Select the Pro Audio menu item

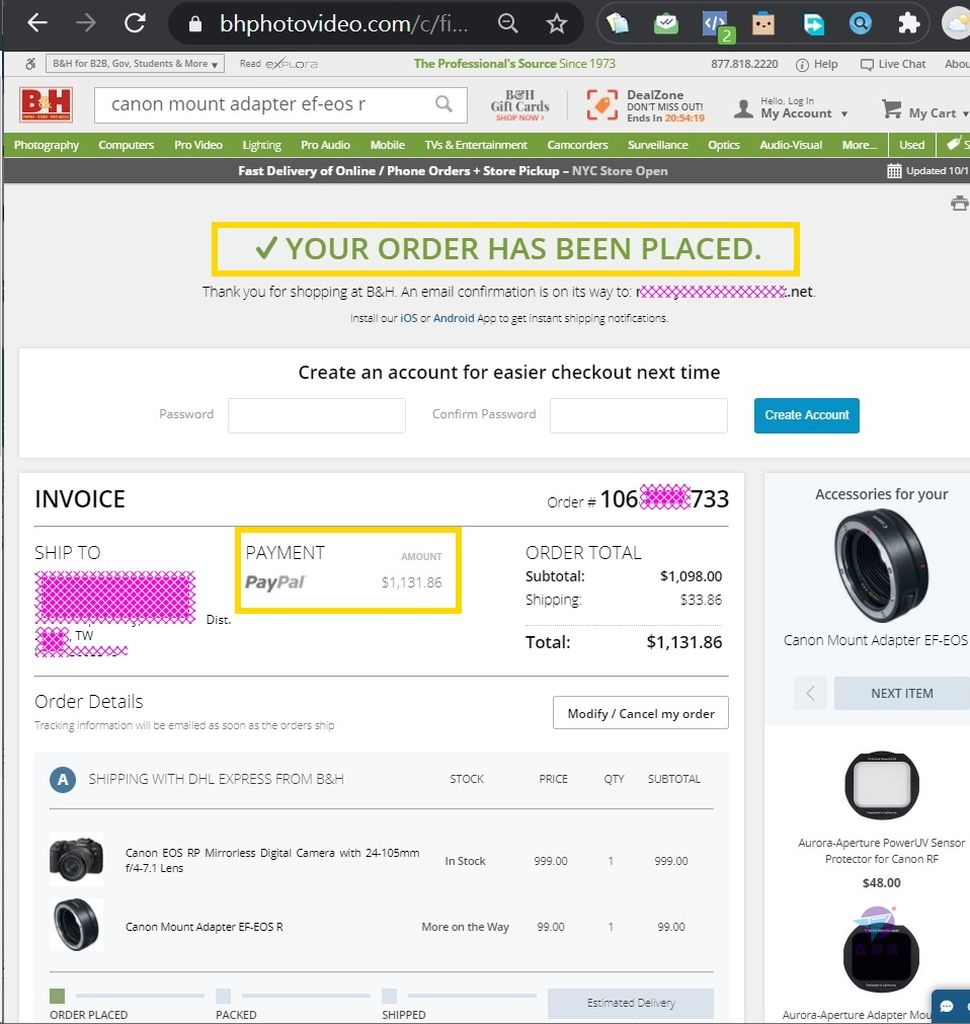click(325, 145)
